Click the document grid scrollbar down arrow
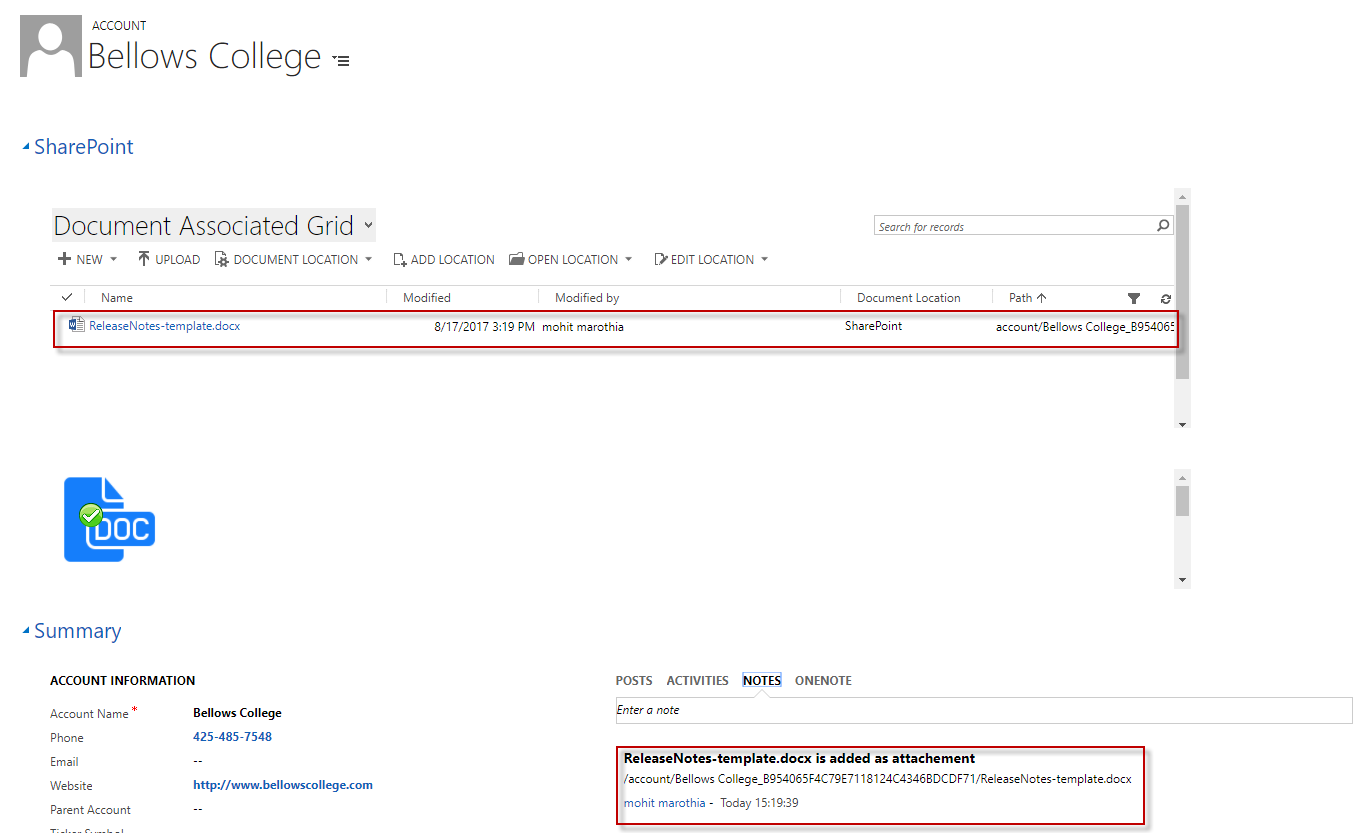The image size is (1362, 833). click(x=1183, y=423)
